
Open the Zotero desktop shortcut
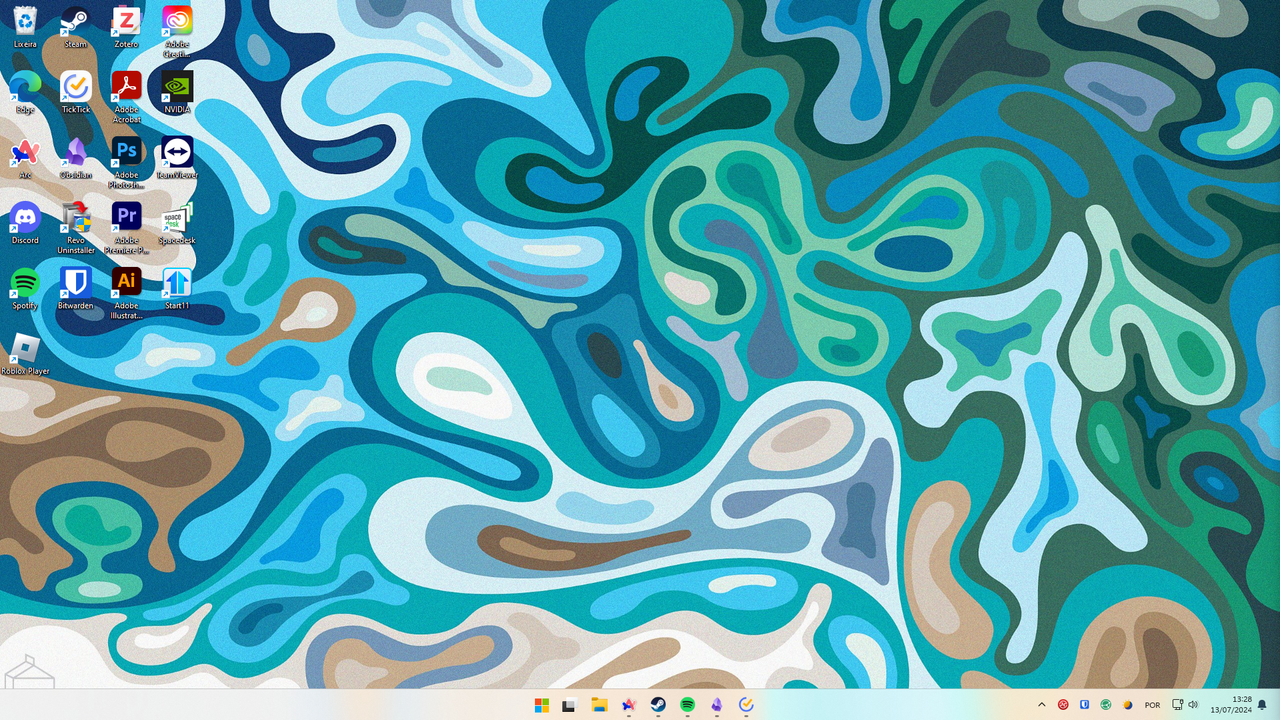(126, 22)
